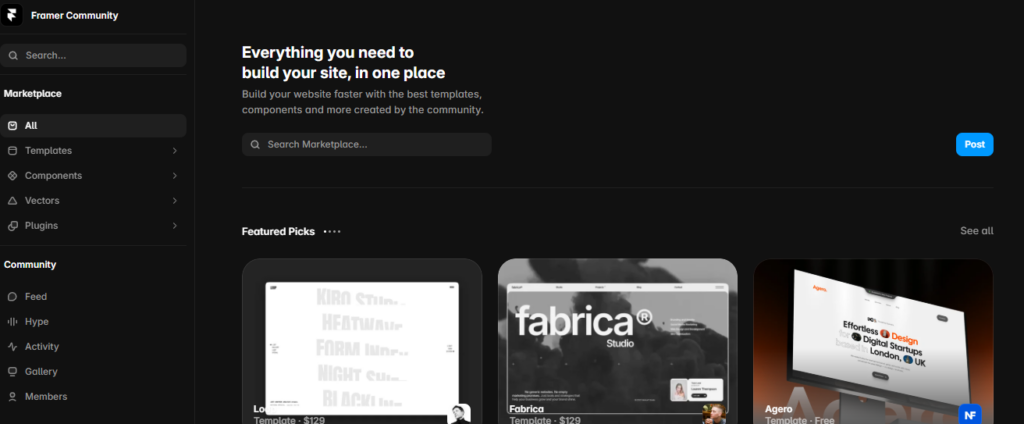Click the Hype bars icon
The height and width of the screenshot is (424, 1024).
tap(12, 321)
